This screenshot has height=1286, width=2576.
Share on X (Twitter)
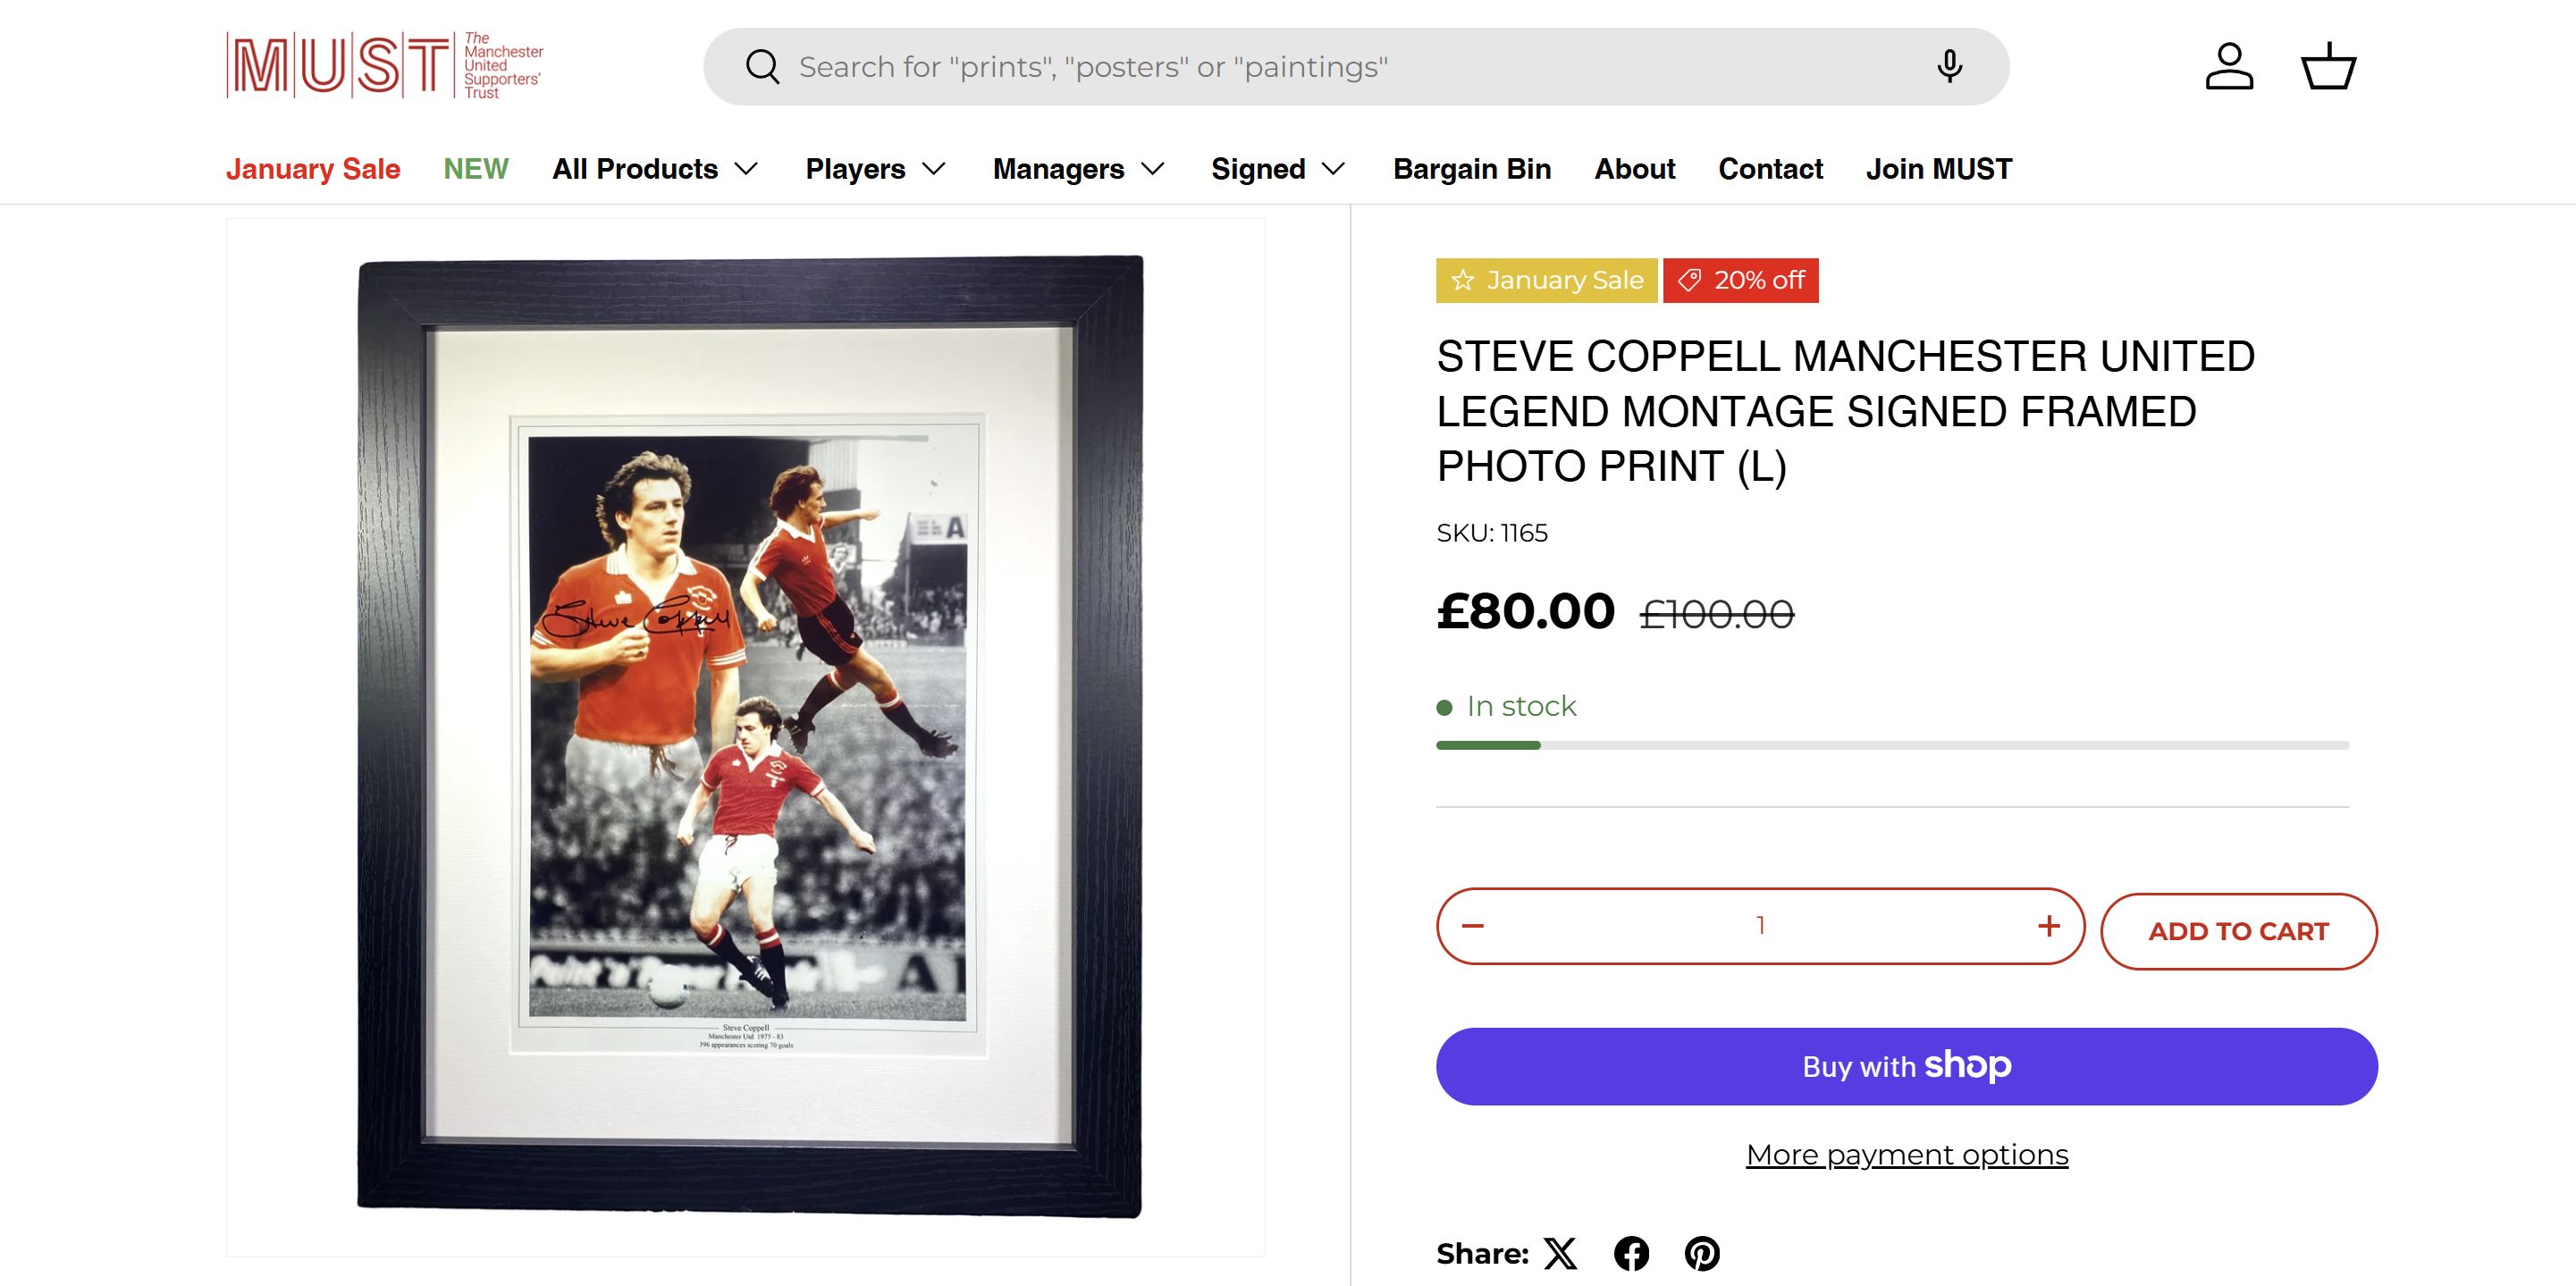coord(1560,1253)
